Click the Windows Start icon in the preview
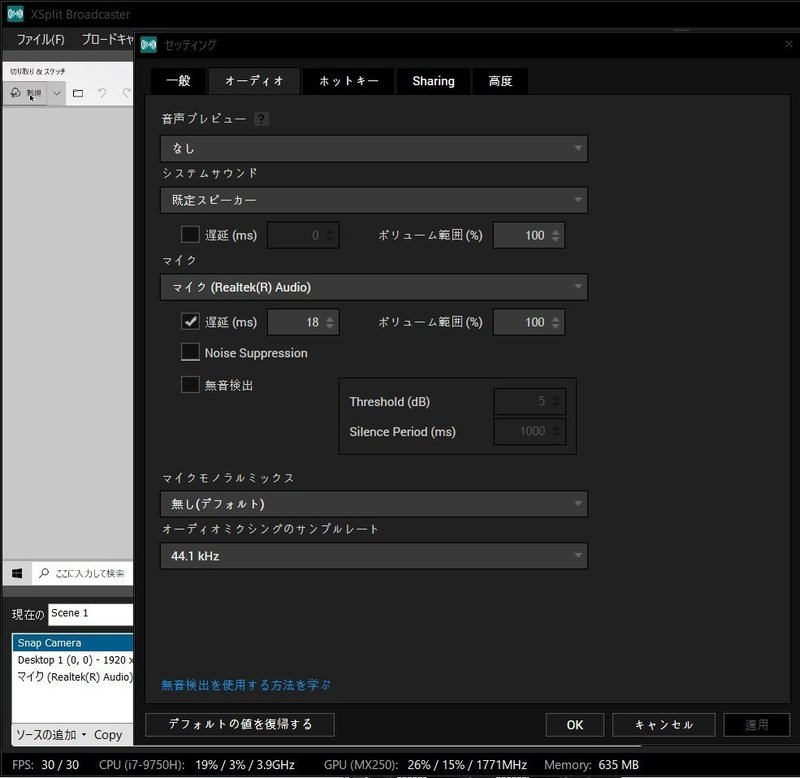This screenshot has width=800, height=778. [17, 573]
